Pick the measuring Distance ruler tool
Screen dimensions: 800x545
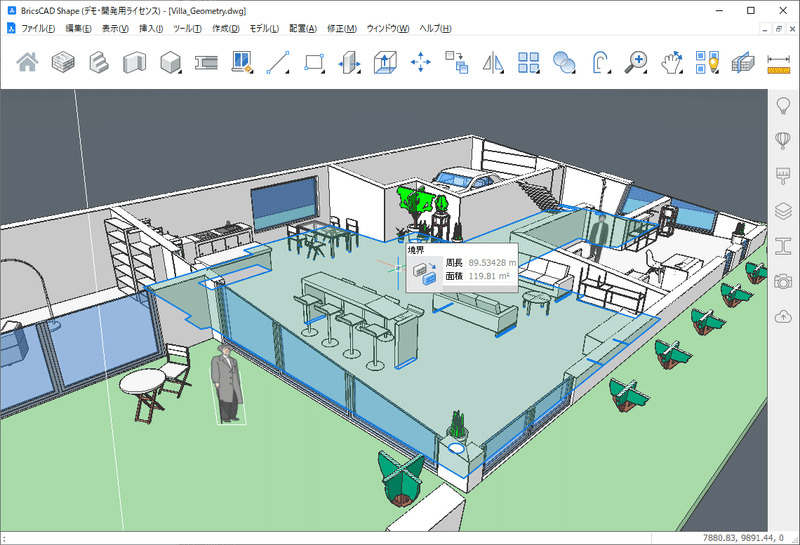[778, 63]
